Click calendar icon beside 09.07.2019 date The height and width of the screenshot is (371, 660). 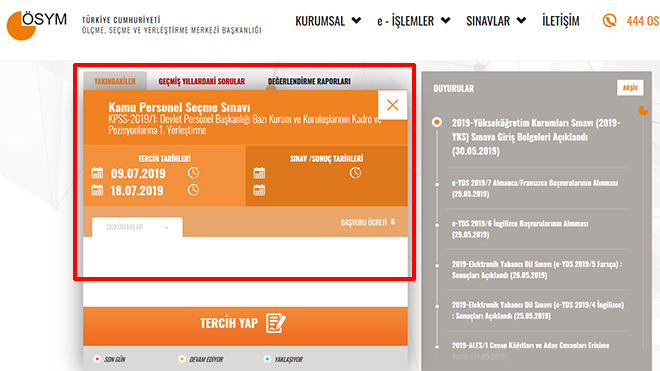[97, 173]
